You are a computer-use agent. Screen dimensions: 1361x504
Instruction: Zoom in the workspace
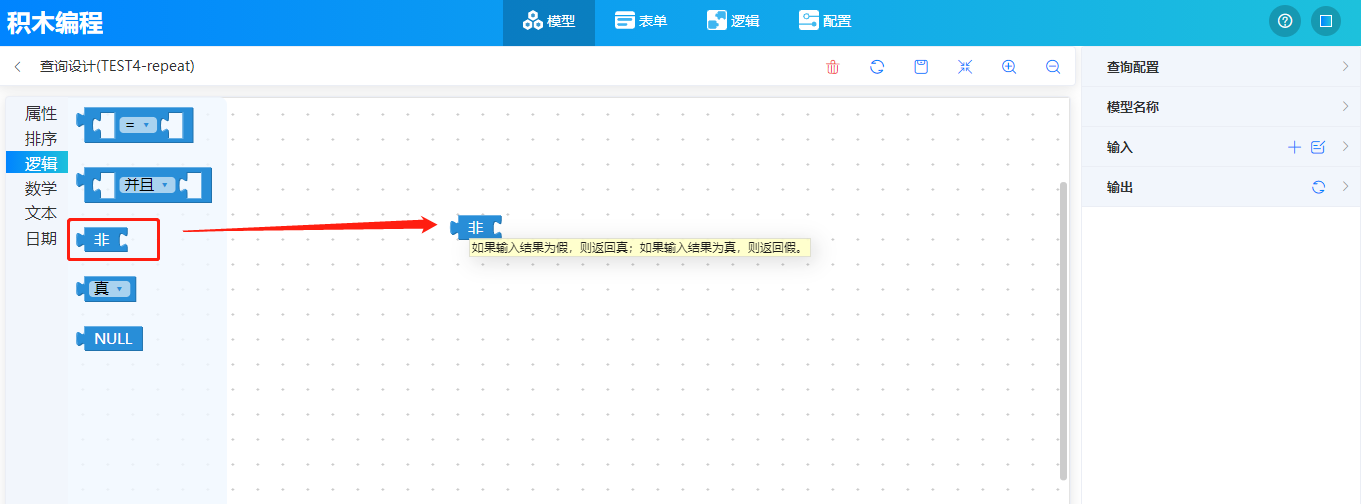pyautogui.click(x=1009, y=67)
